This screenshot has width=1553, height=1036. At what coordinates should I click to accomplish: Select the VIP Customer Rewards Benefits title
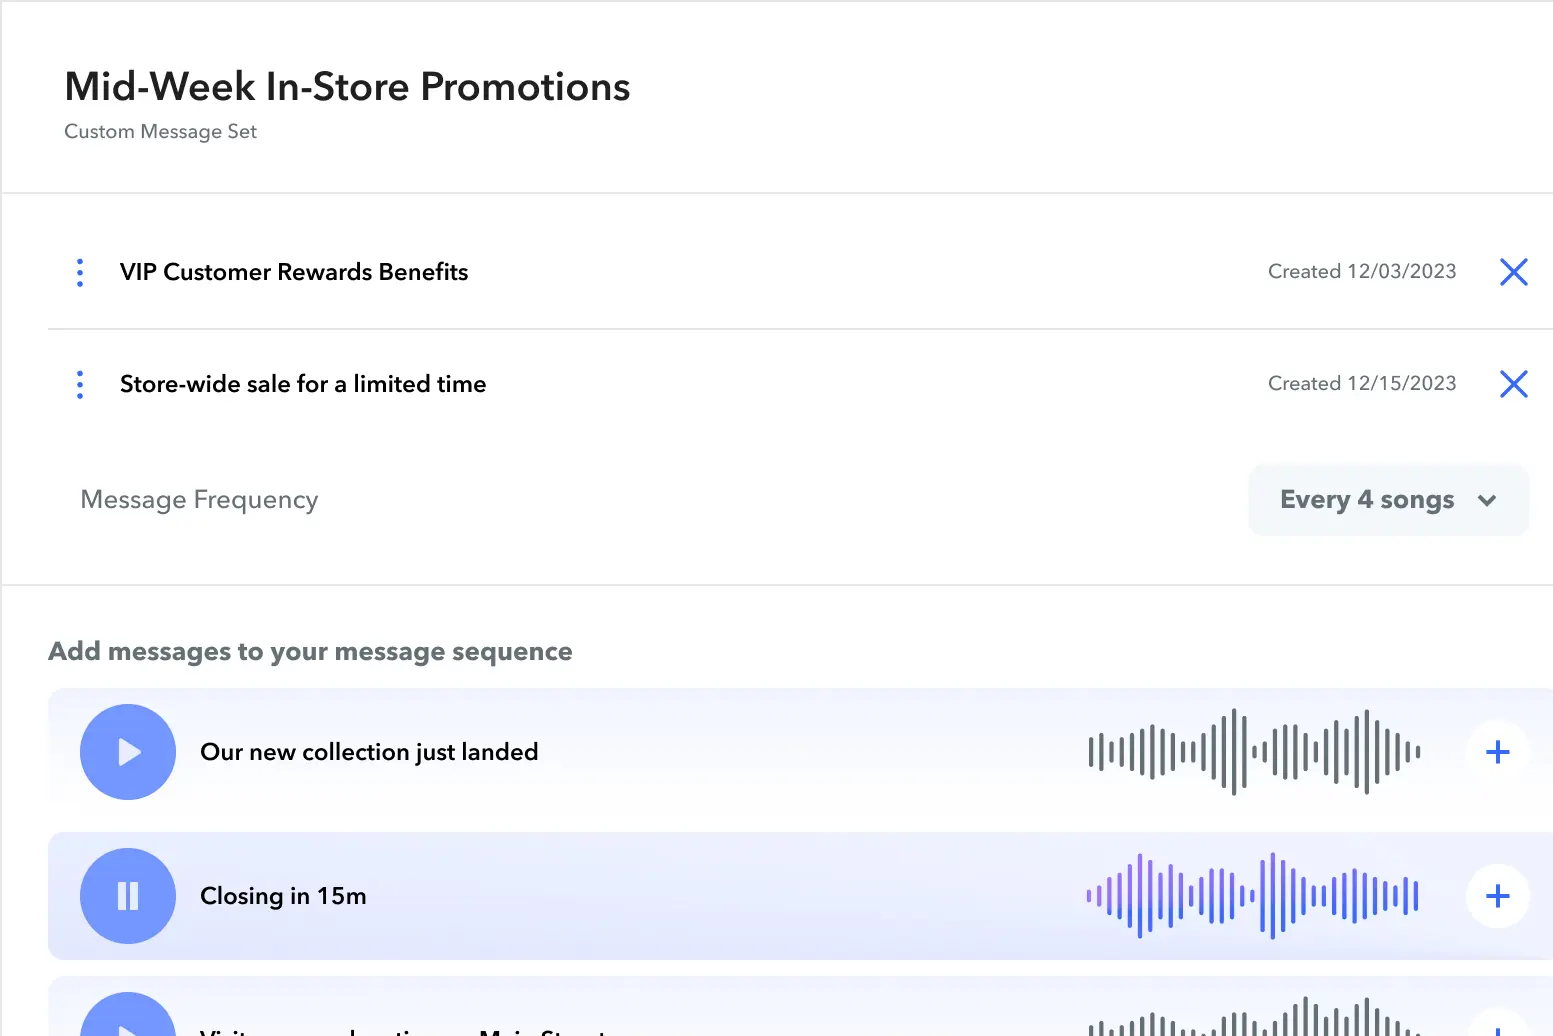pyautogui.click(x=294, y=272)
